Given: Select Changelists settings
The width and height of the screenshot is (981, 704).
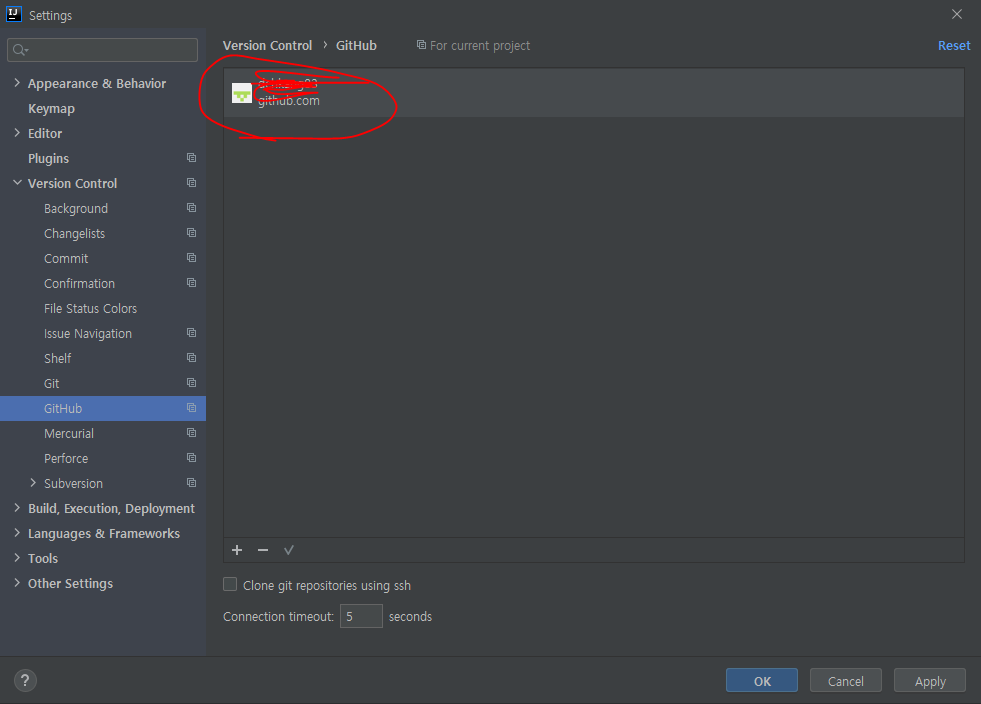Looking at the screenshot, I should click(x=74, y=234).
